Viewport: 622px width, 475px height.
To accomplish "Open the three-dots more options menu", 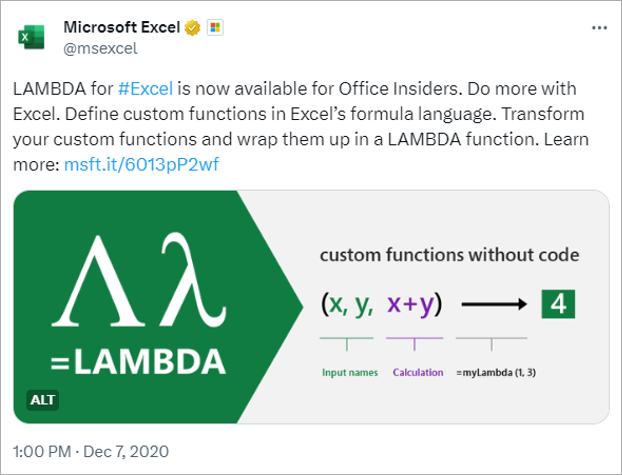I will pyautogui.click(x=599, y=28).
